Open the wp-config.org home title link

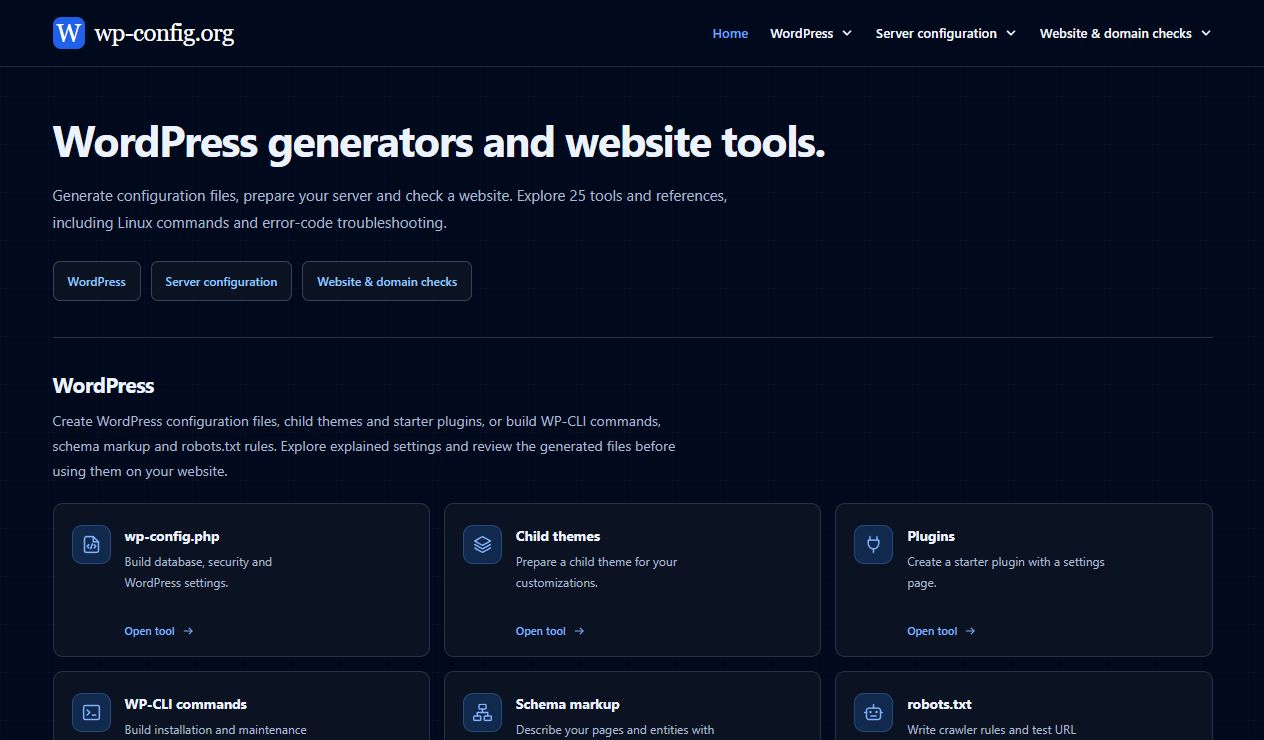pos(164,33)
